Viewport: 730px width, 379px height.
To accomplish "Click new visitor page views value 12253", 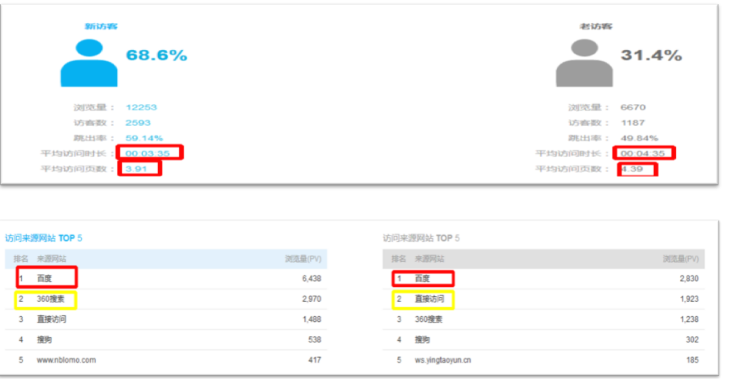I will pos(141,107).
